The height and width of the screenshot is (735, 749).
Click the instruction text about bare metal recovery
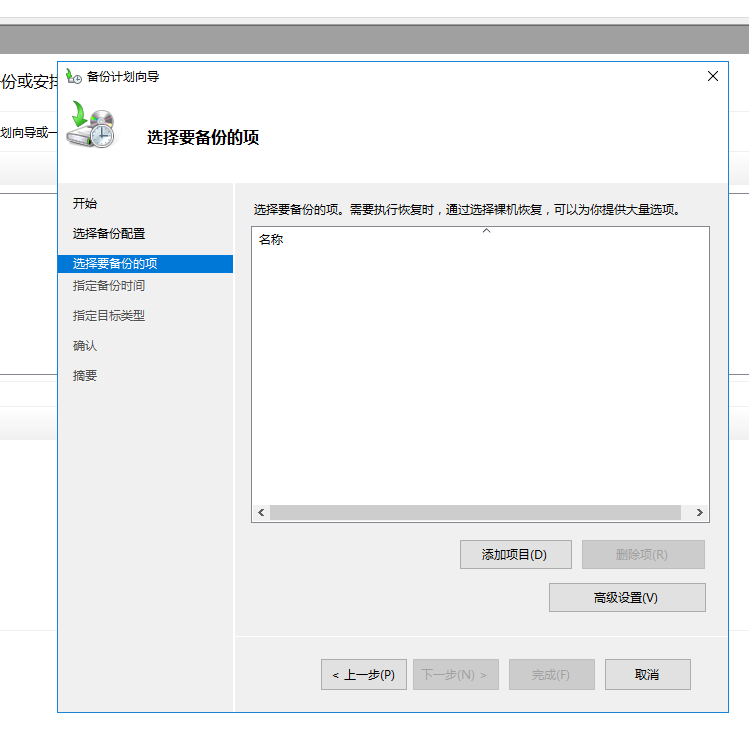[467, 210]
